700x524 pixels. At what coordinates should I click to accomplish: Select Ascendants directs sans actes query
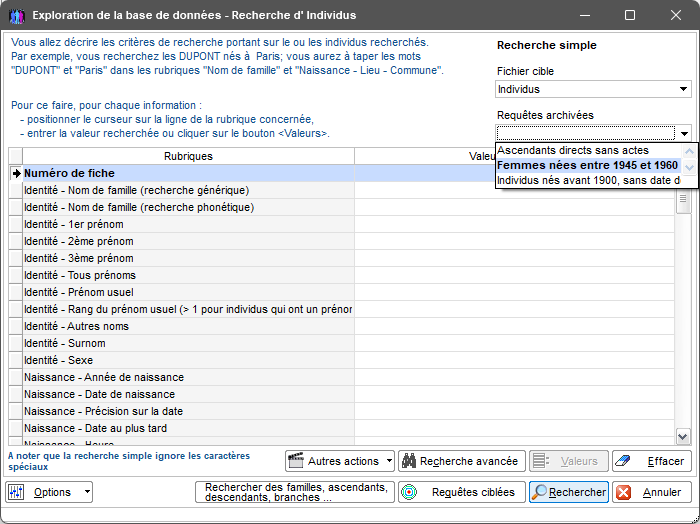point(588,150)
